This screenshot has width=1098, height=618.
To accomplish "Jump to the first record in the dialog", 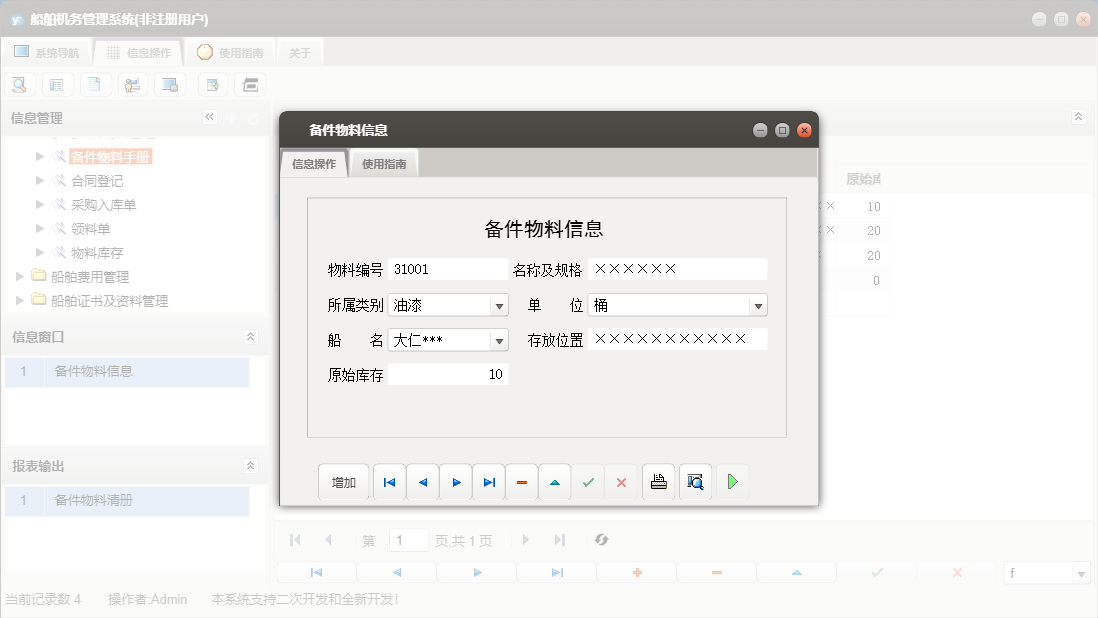I will (x=389, y=481).
